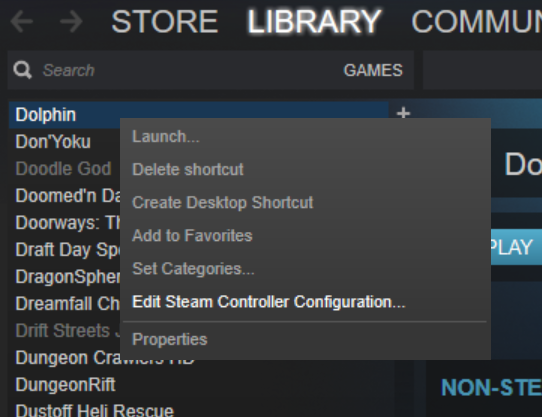Click the back navigation arrow
This screenshot has width=542, height=417.
click(x=22, y=22)
